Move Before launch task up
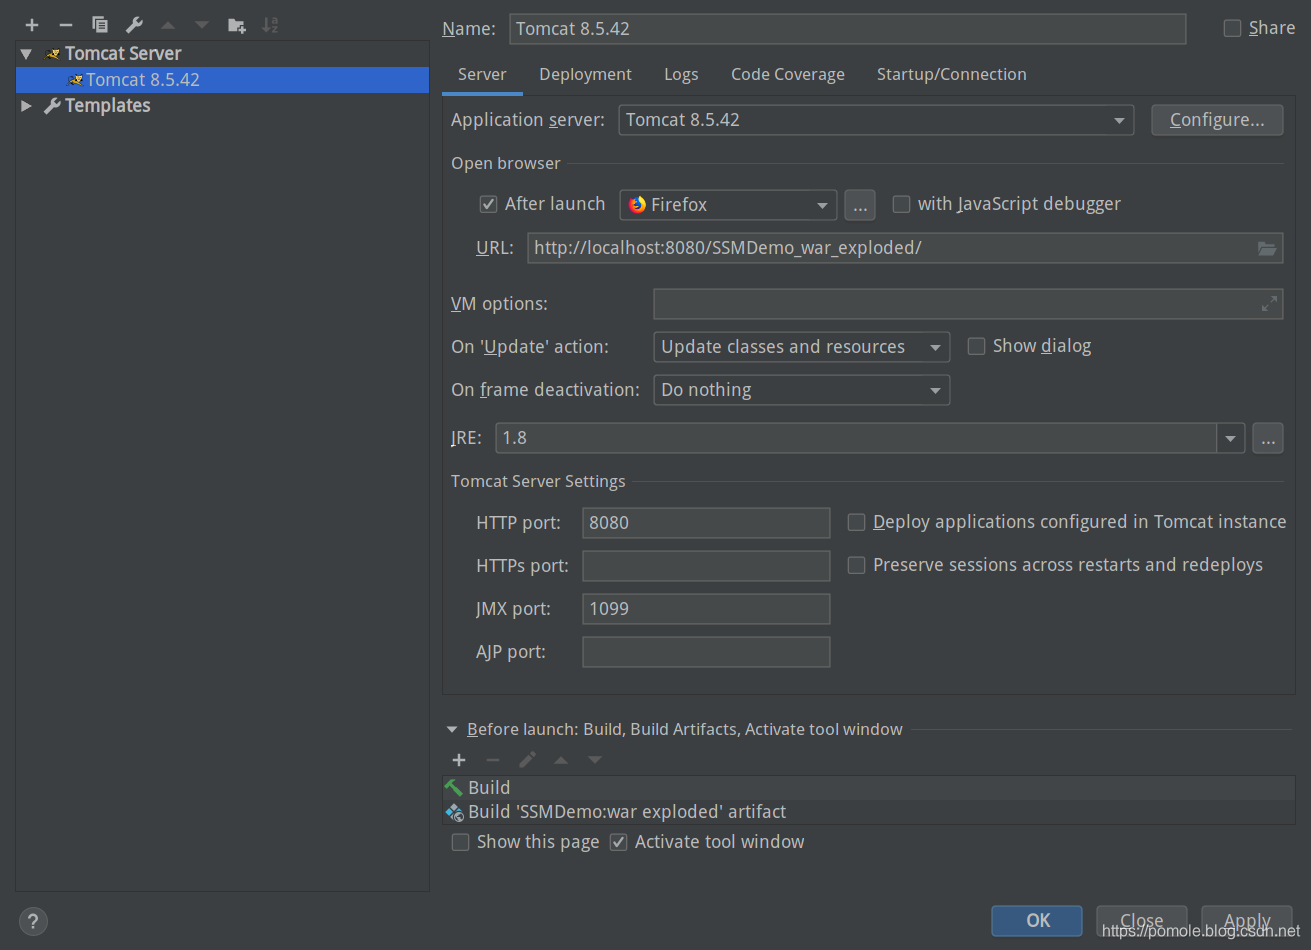The width and height of the screenshot is (1311, 950). click(561, 760)
